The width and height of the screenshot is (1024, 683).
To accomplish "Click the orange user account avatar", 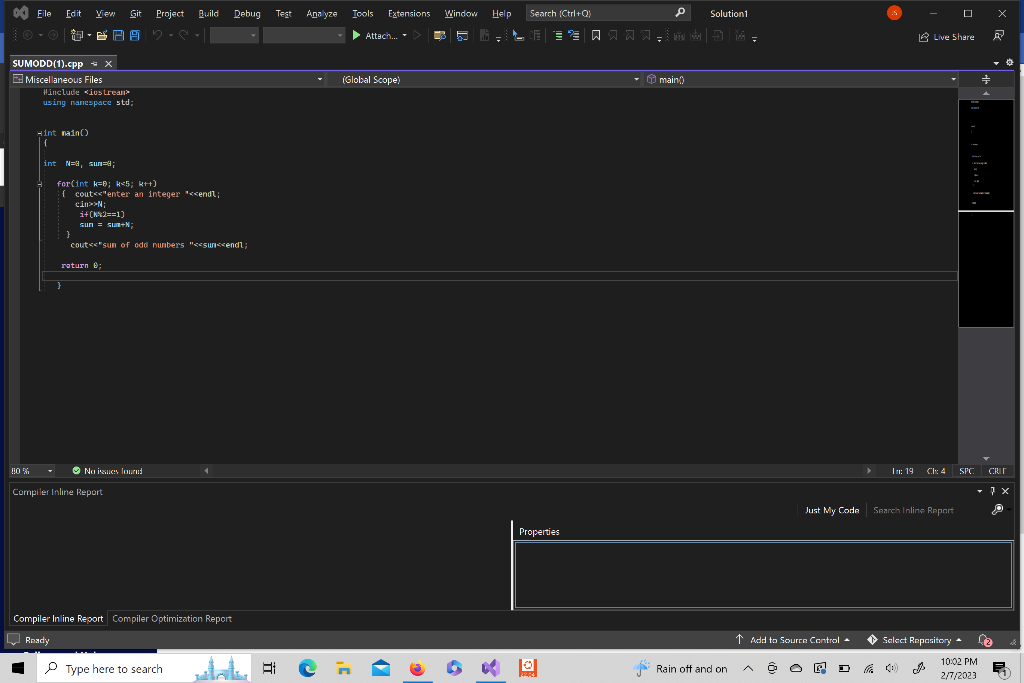I will (x=894, y=13).
